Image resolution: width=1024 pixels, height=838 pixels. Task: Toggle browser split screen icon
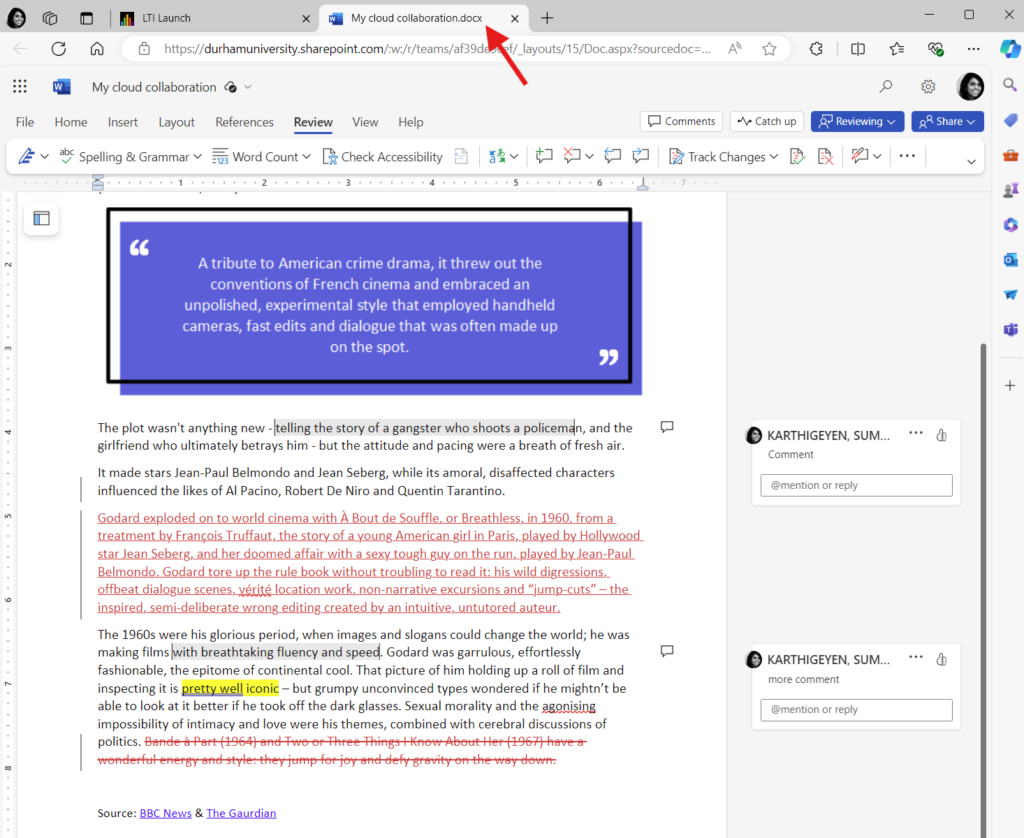coord(857,48)
